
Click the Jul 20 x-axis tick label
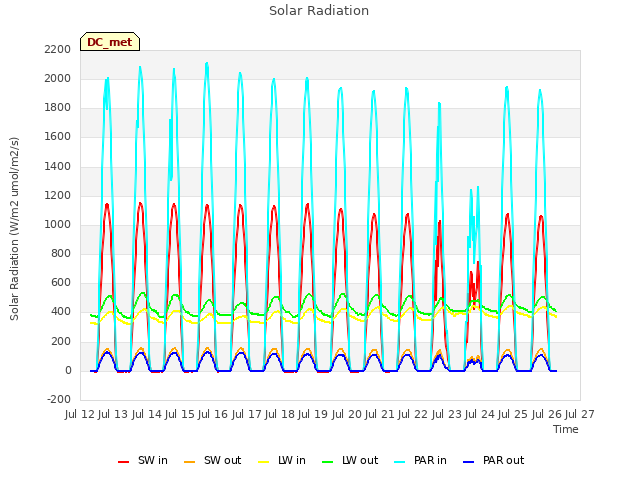347,414
